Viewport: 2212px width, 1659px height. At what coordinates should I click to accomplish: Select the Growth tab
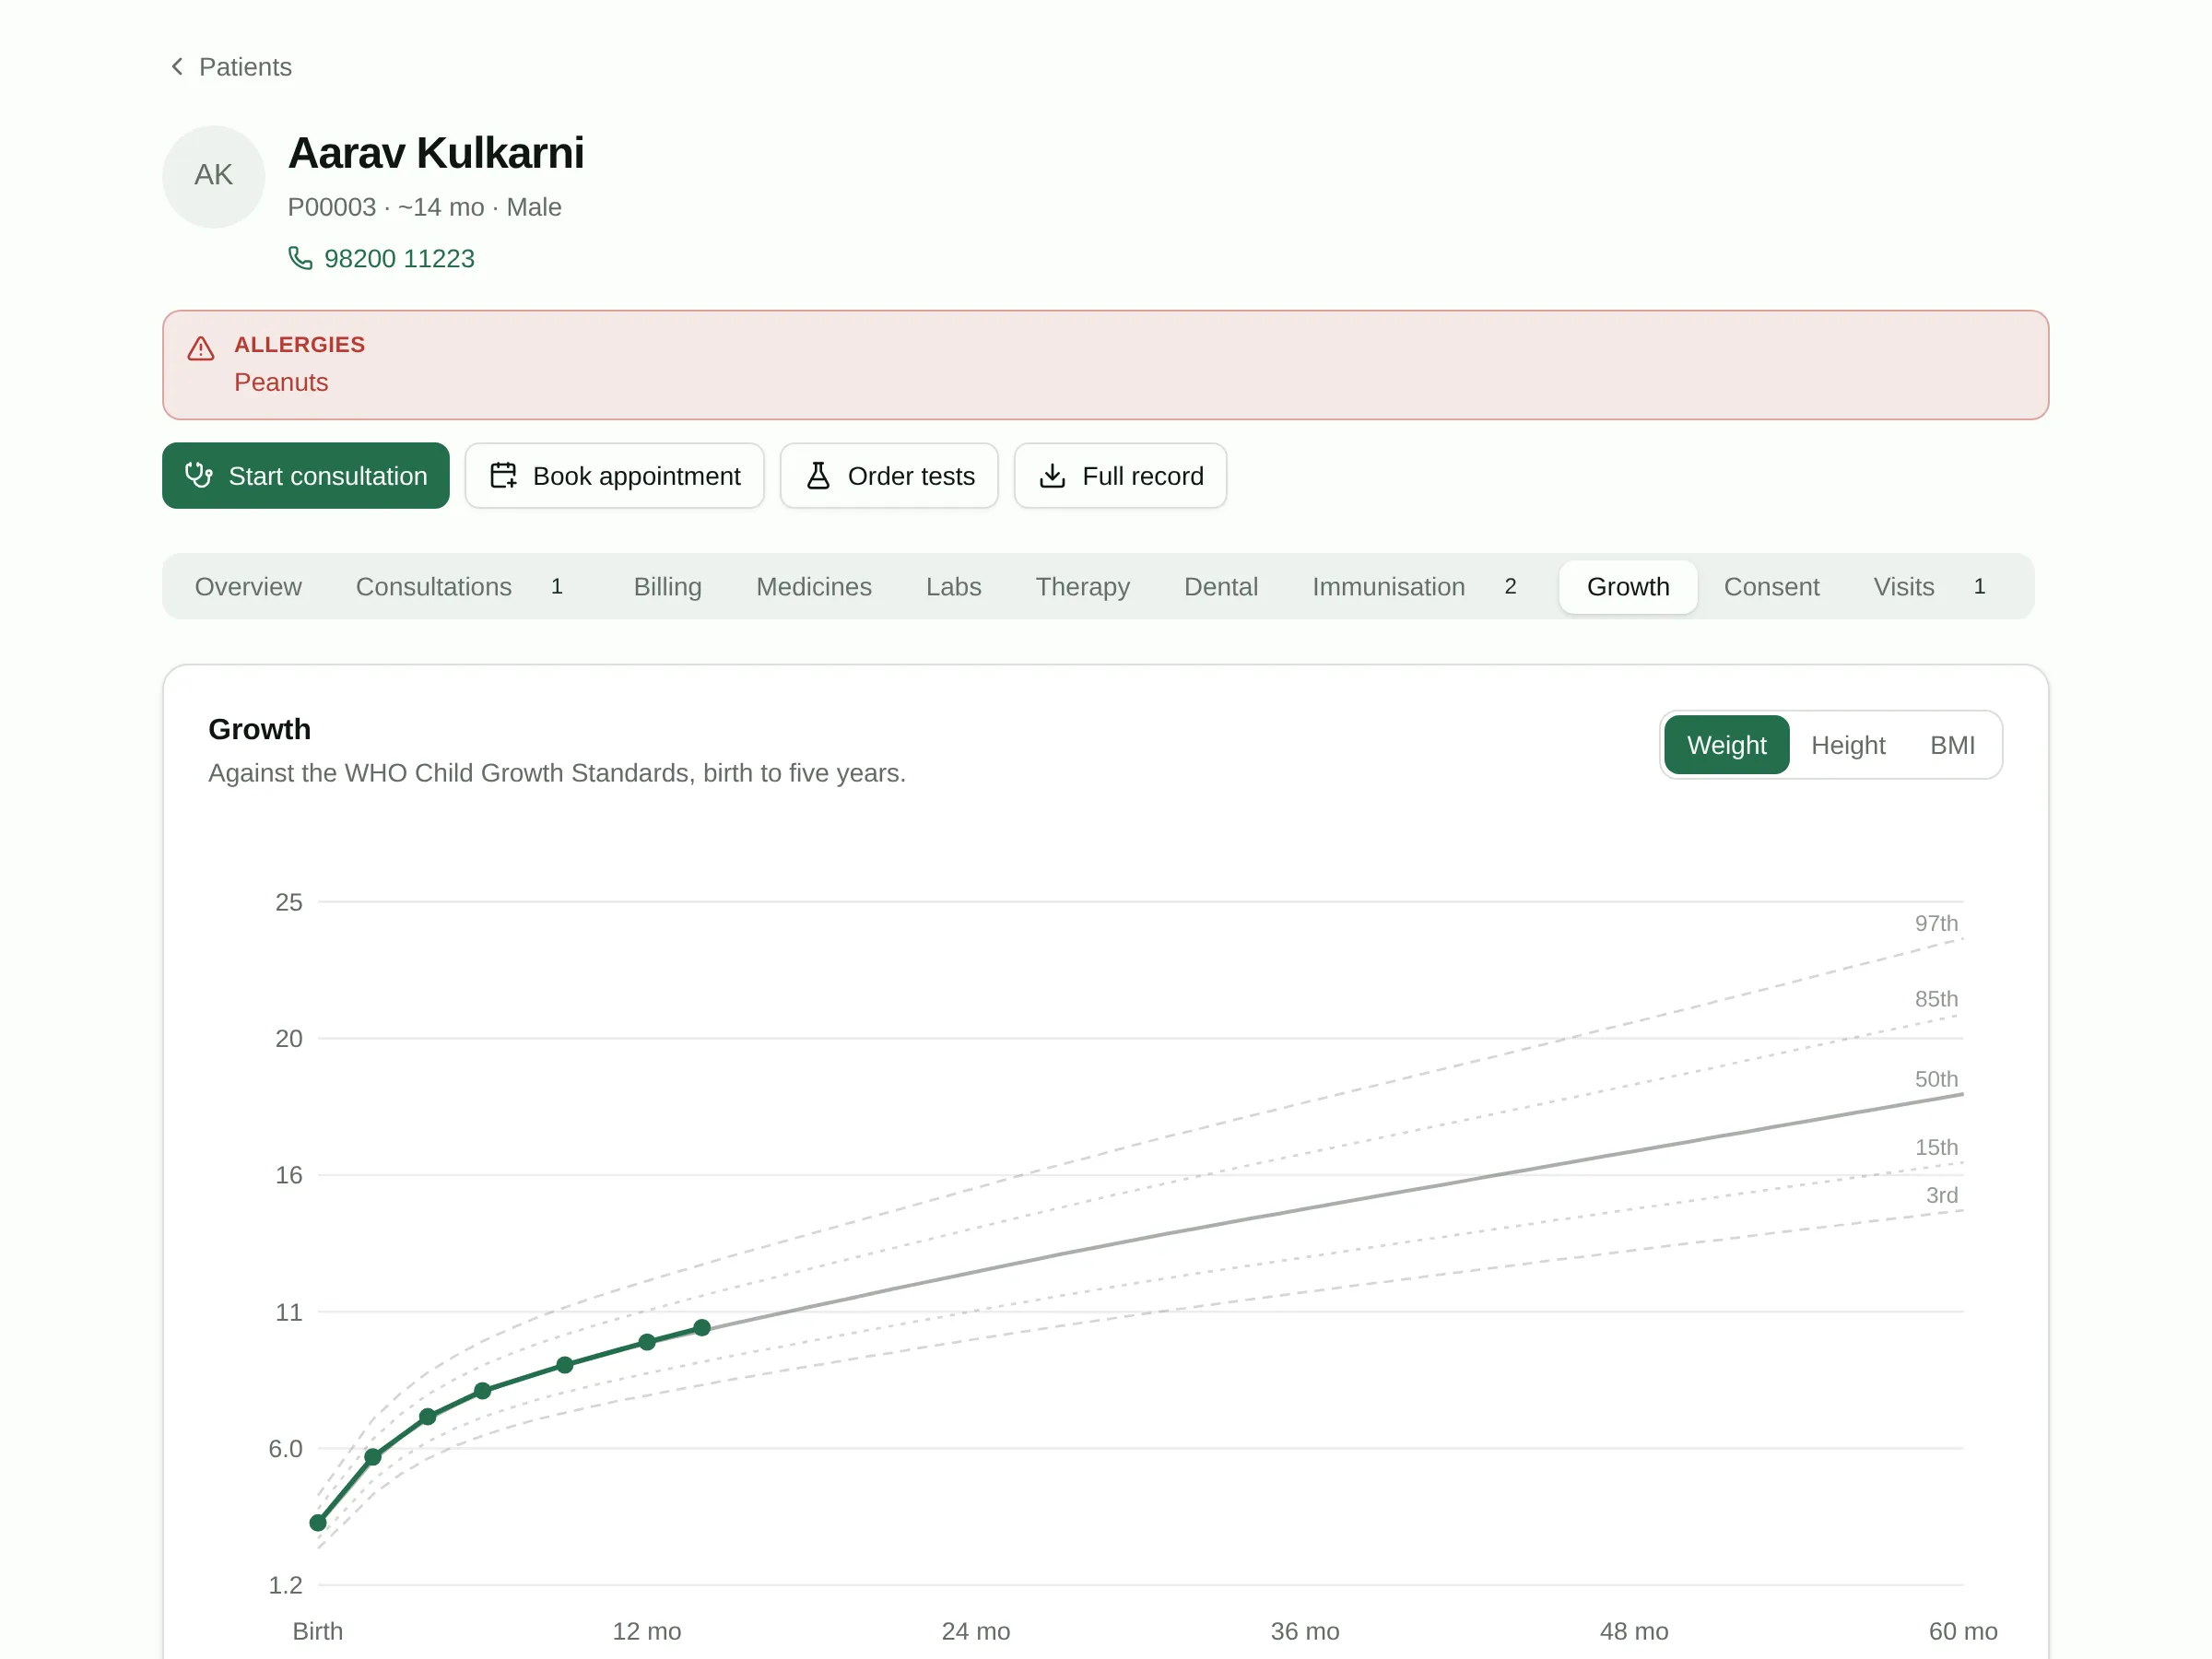(1627, 586)
